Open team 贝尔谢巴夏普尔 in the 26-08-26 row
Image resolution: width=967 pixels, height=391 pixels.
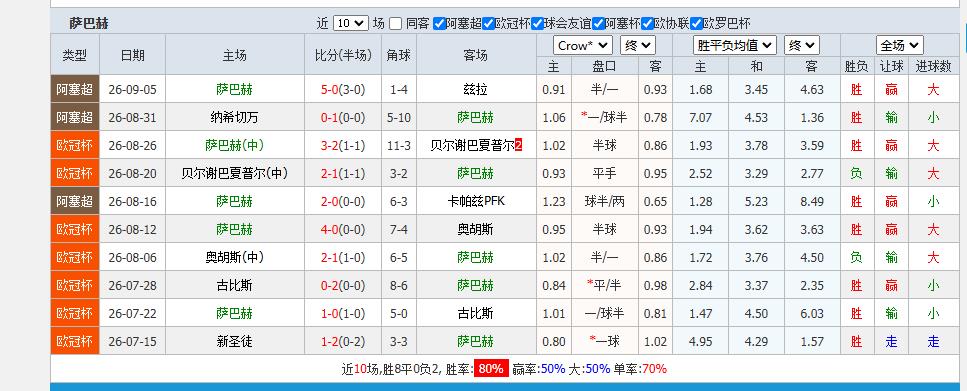click(x=472, y=146)
